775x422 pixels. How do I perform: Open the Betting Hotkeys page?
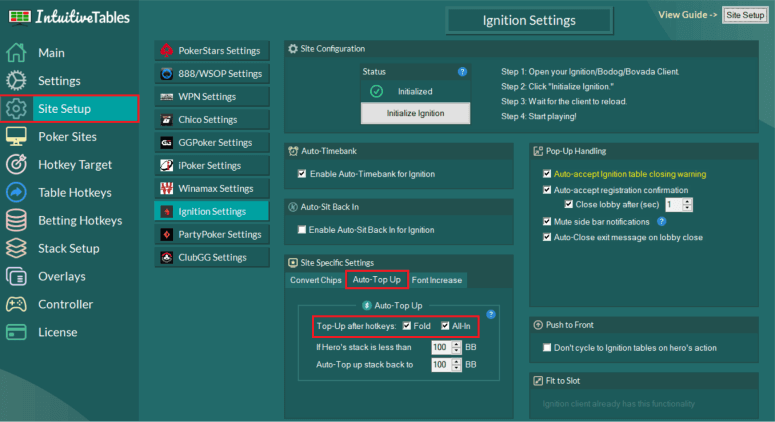(69, 220)
